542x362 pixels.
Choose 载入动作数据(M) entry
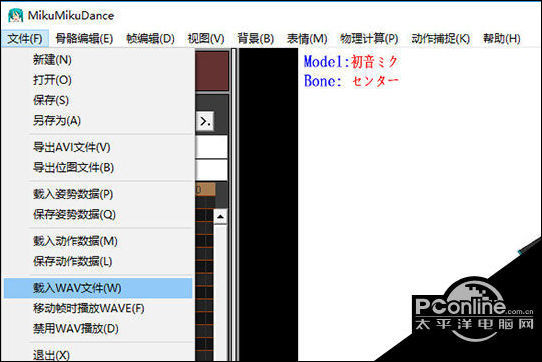pyautogui.click(x=98, y=241)
